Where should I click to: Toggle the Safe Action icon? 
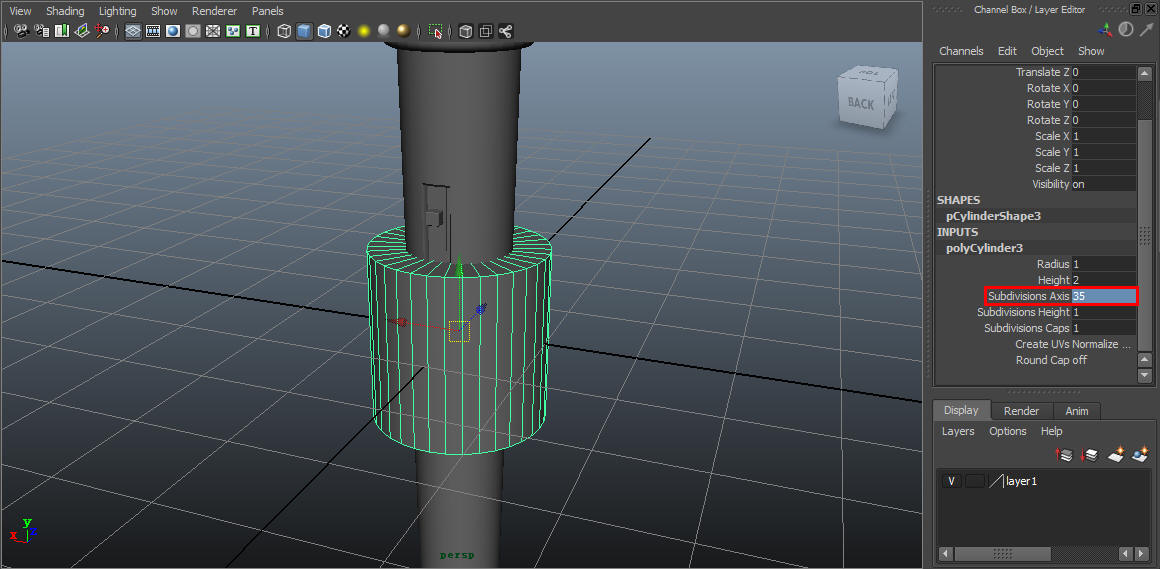click(233, 31)
